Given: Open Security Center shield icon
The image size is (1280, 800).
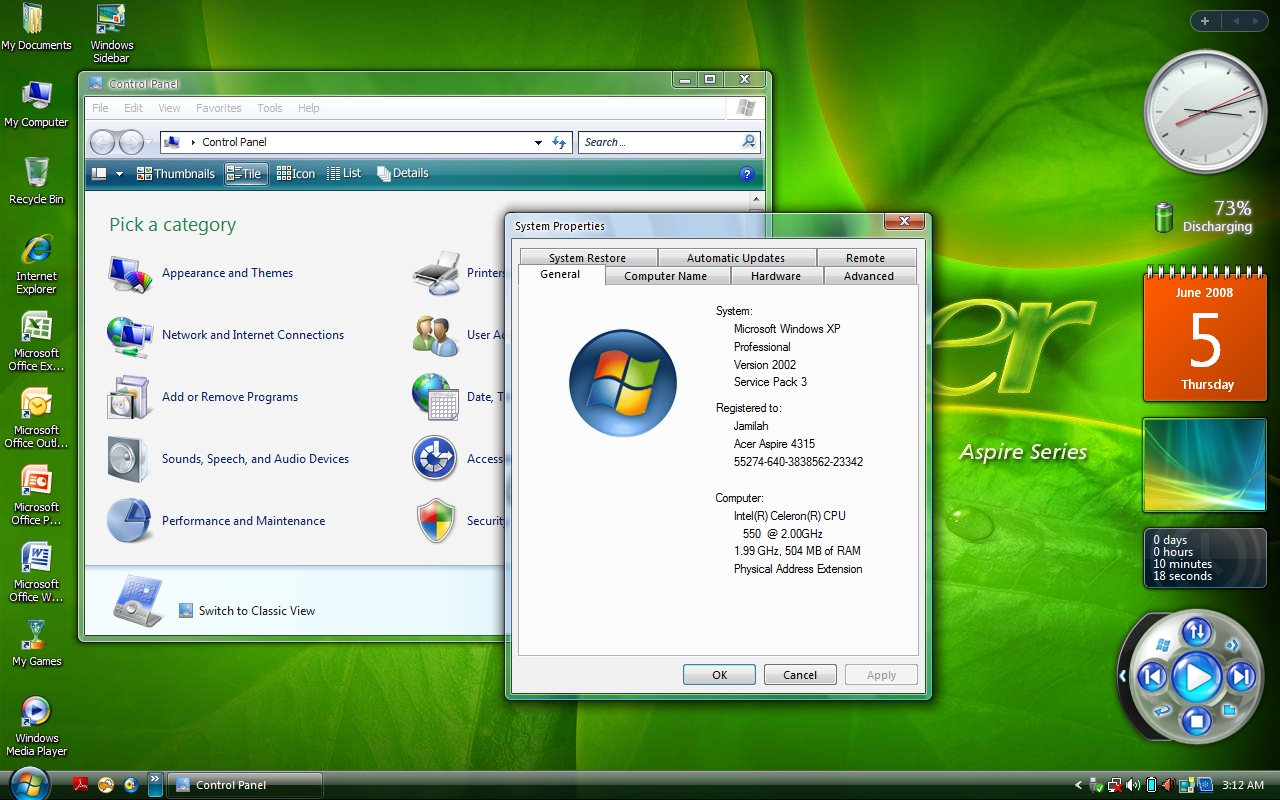Looking at the screenshot, I should tap(436, 522).
